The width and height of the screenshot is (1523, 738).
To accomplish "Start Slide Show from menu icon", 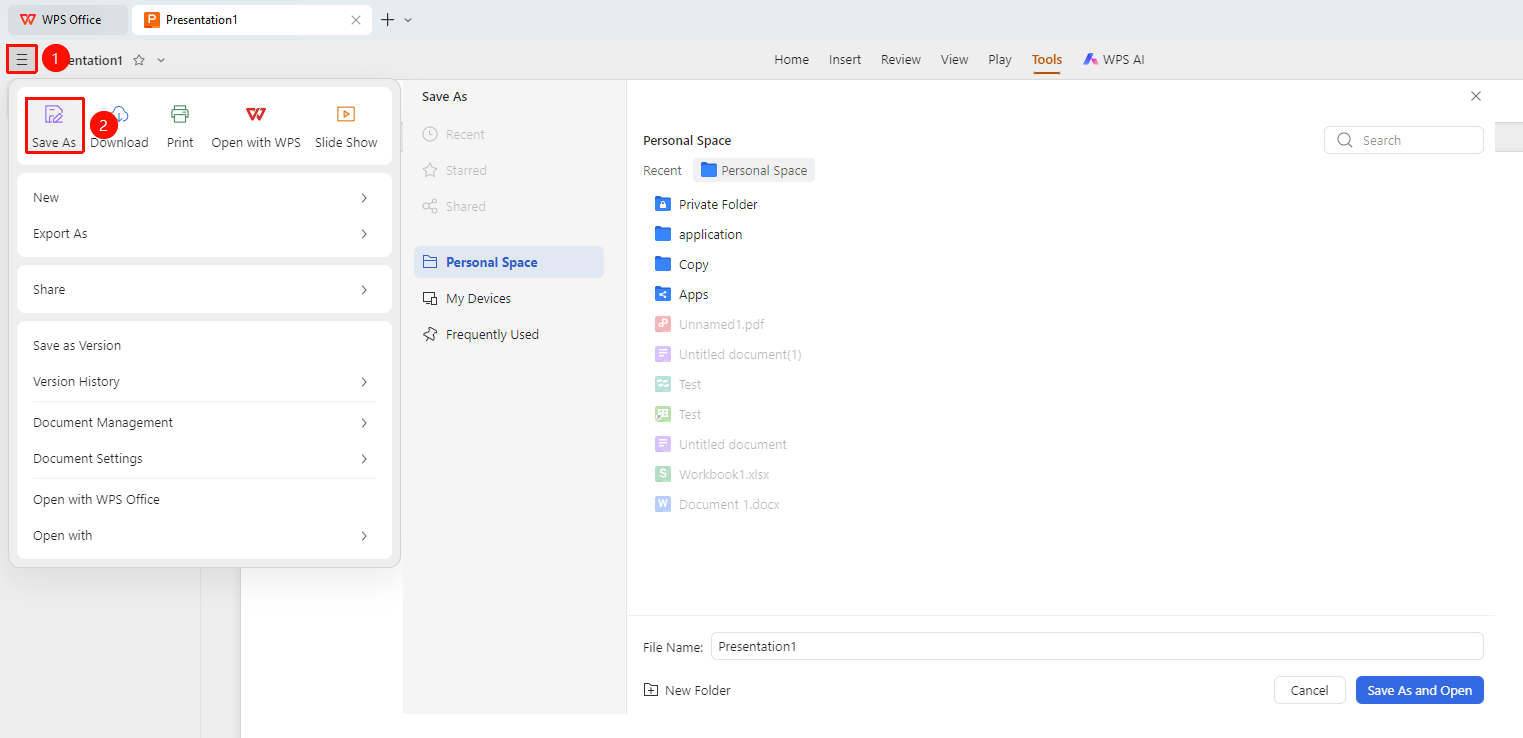I will pyautogui.click(x=346, y=114).
